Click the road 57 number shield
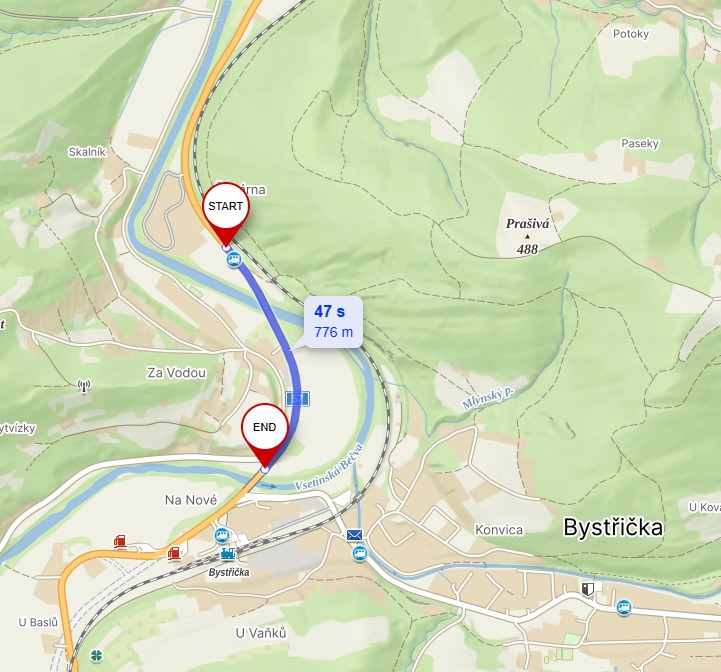721x672 pixels. tap(298, 399)
